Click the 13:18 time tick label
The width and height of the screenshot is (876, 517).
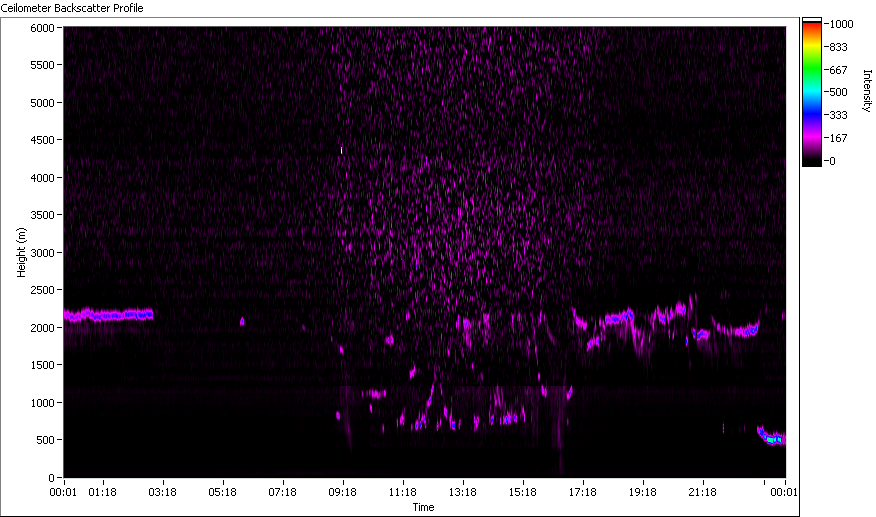pyautogui.click(x=463, y=492)
